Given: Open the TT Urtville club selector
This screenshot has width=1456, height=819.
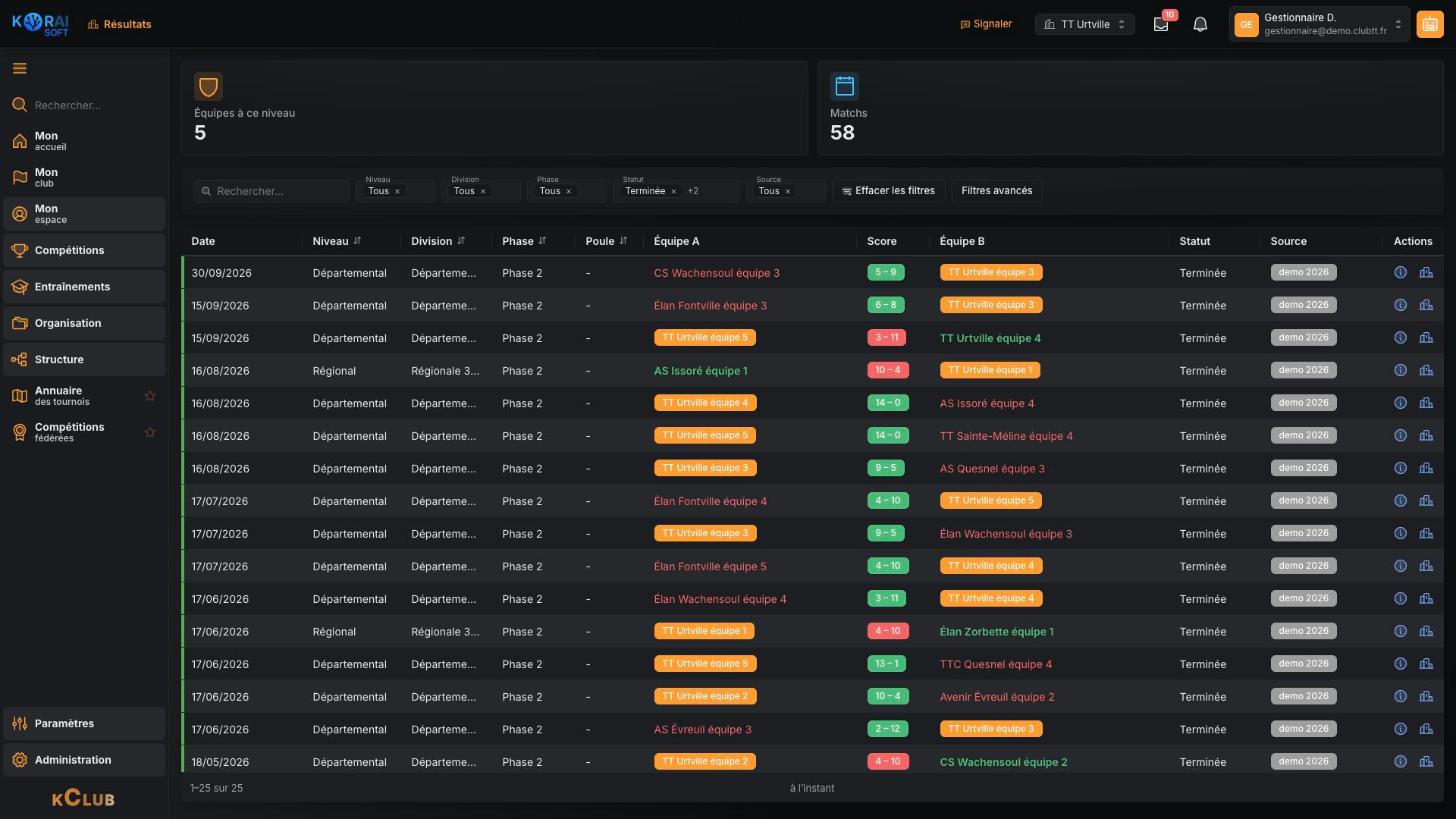Looking at the screenshot, I should click(x=1084, y=24).
